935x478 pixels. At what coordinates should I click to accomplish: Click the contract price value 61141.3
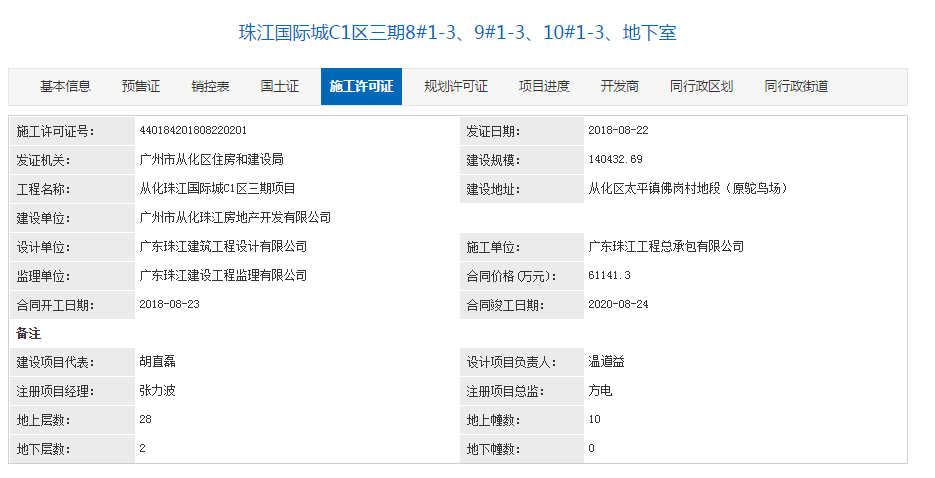click(609, 275)
